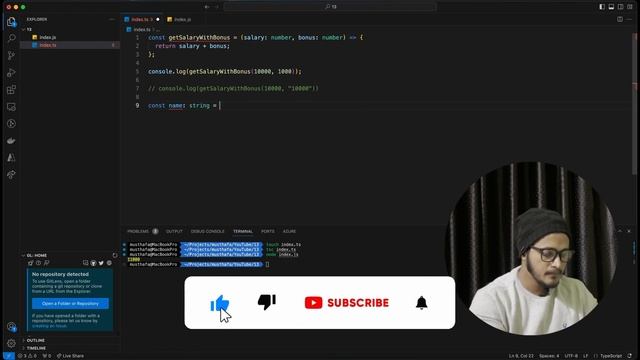Open the Explorer More Actions ellipsis

tap(112, 19)
